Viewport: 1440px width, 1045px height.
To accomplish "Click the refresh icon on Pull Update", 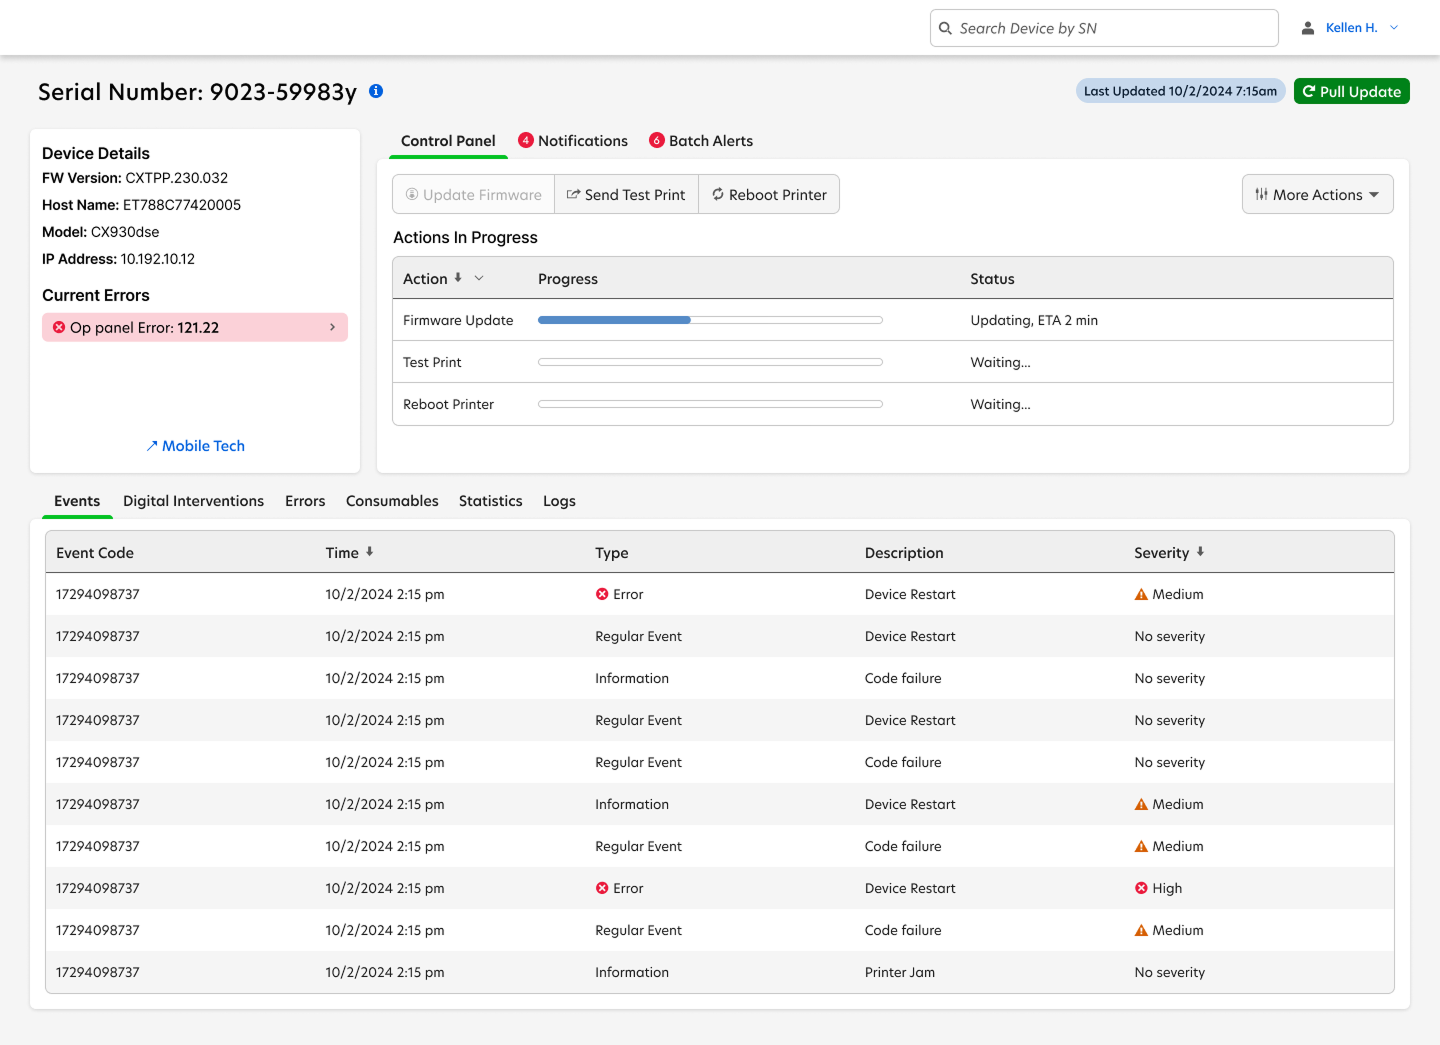I will click(1310, 91).
